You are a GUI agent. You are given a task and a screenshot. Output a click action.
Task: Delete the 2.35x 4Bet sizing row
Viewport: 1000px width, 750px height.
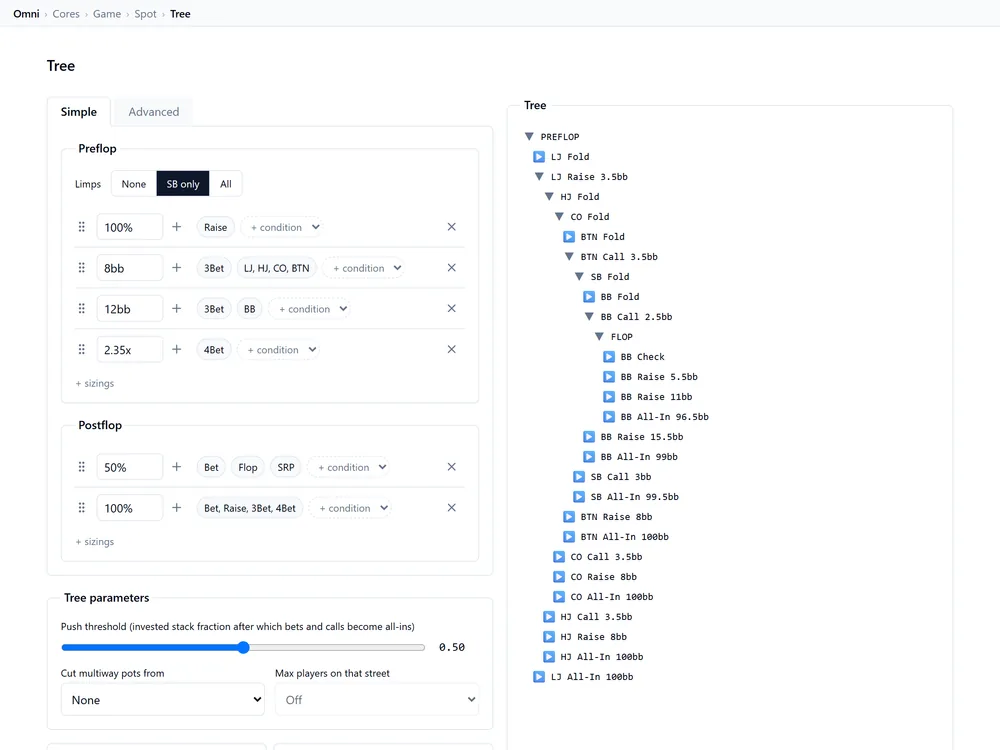(x=452, y=349)
